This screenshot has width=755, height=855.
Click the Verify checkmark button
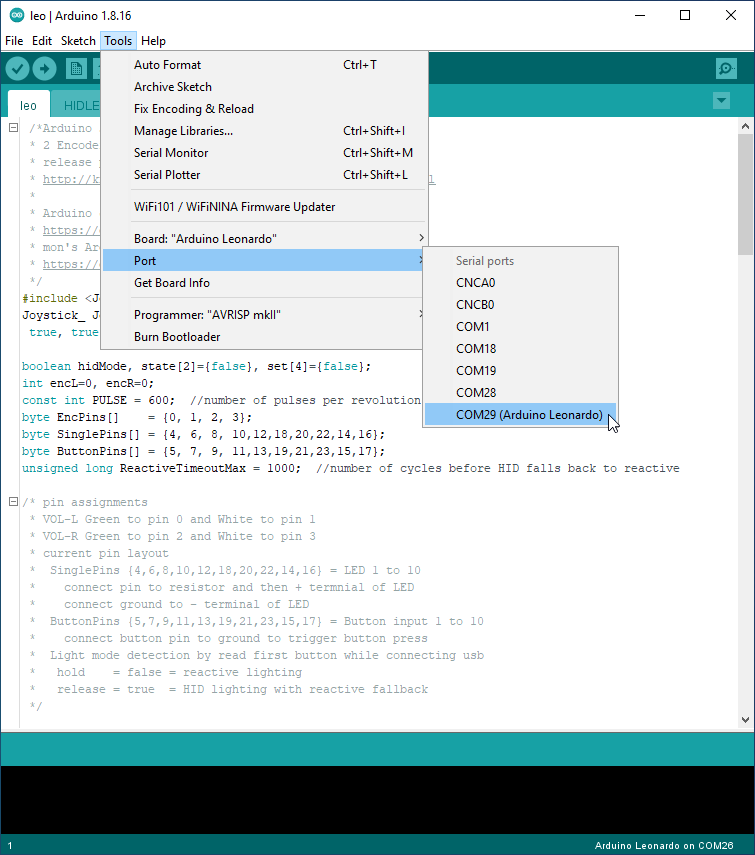click(17, 69)
